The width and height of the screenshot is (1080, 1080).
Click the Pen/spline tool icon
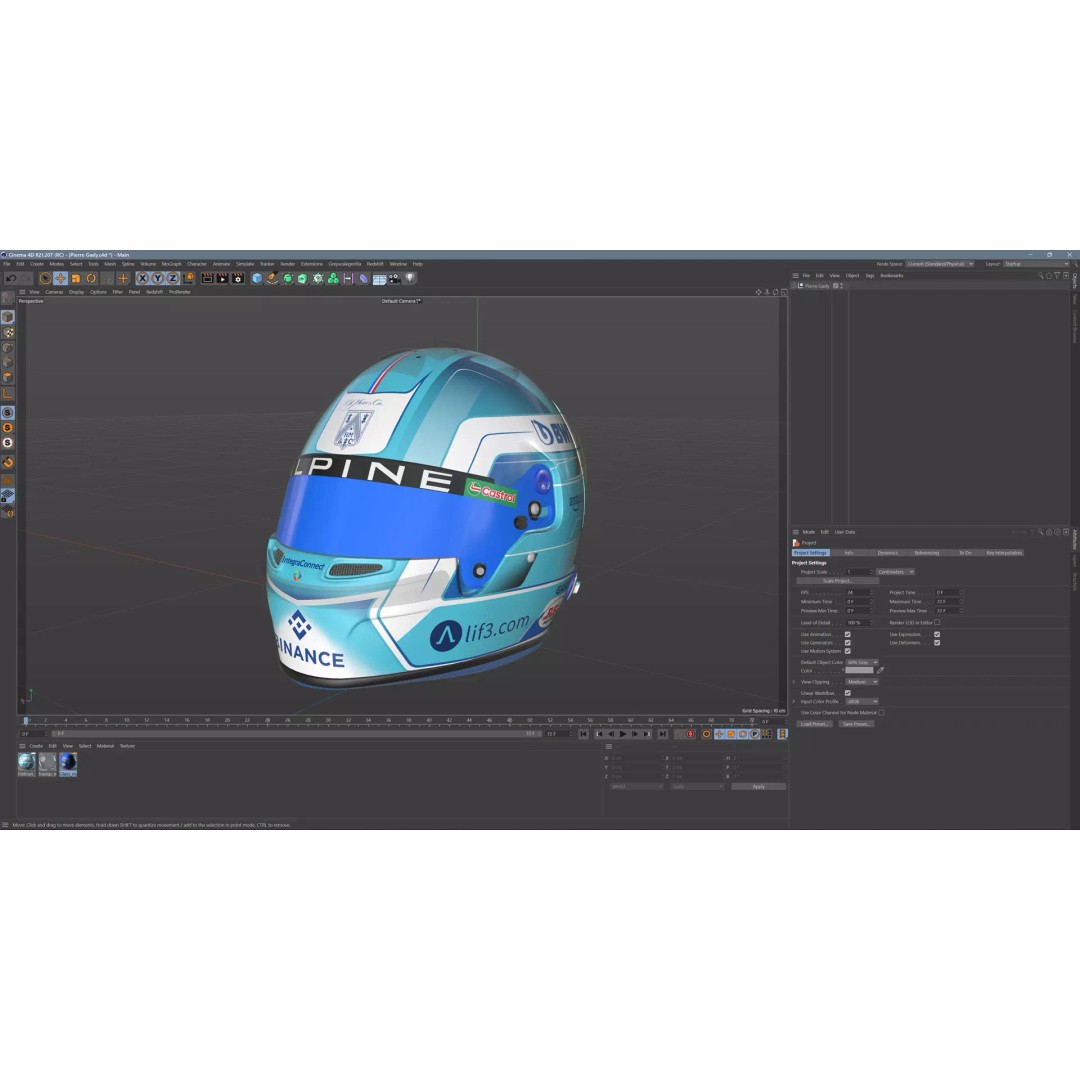[271, 278]
